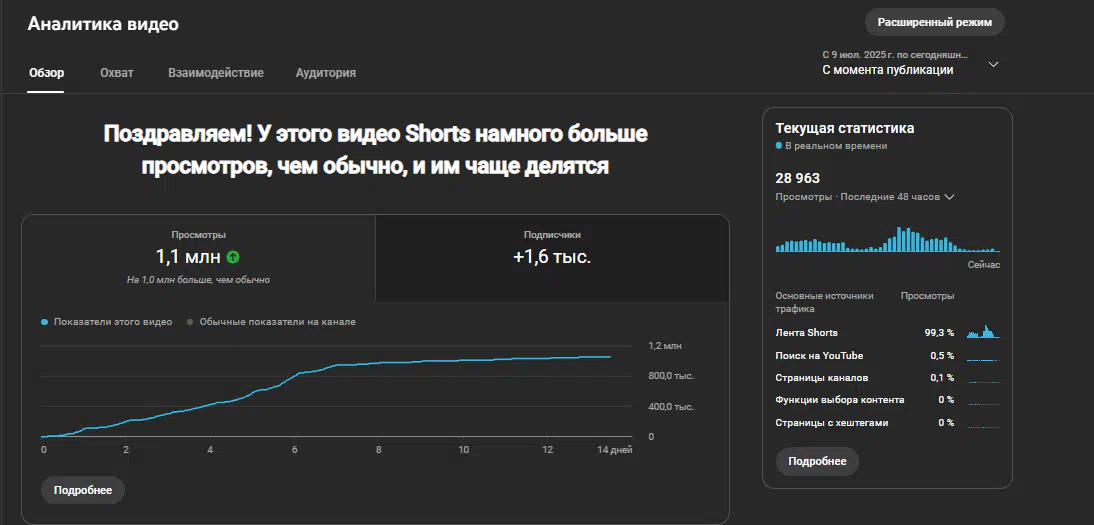
Task: Click the На 1,0 млн больше, чем обычно note
Action: (198, 280)
